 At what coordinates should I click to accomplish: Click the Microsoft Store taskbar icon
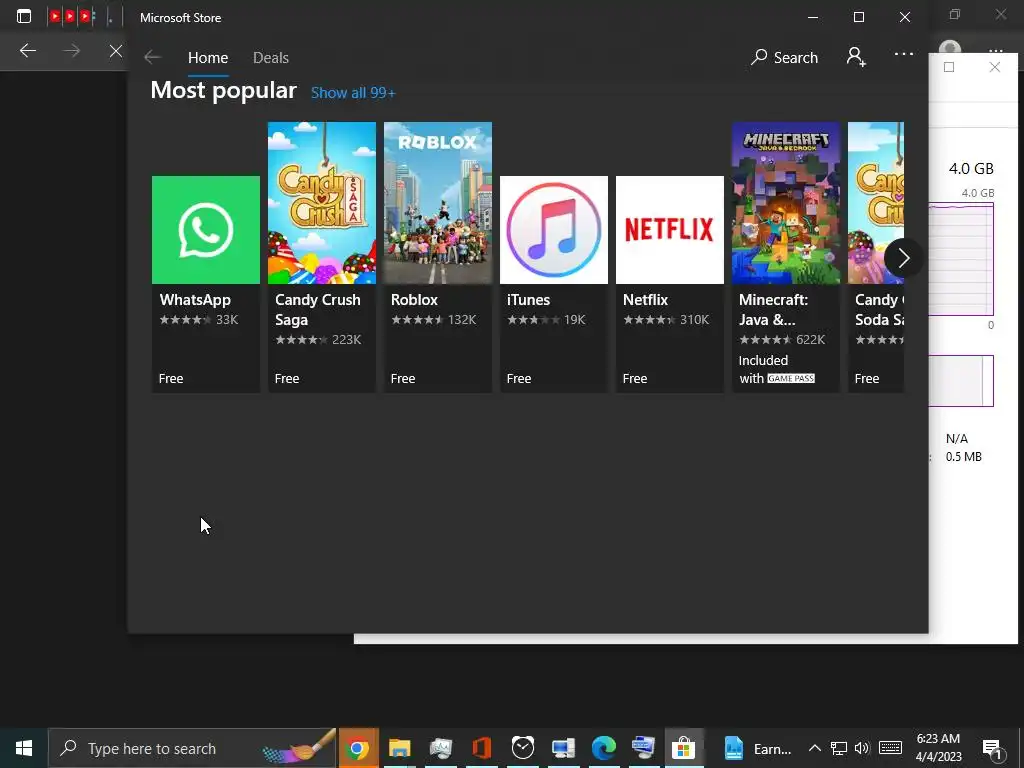(684, 748)
